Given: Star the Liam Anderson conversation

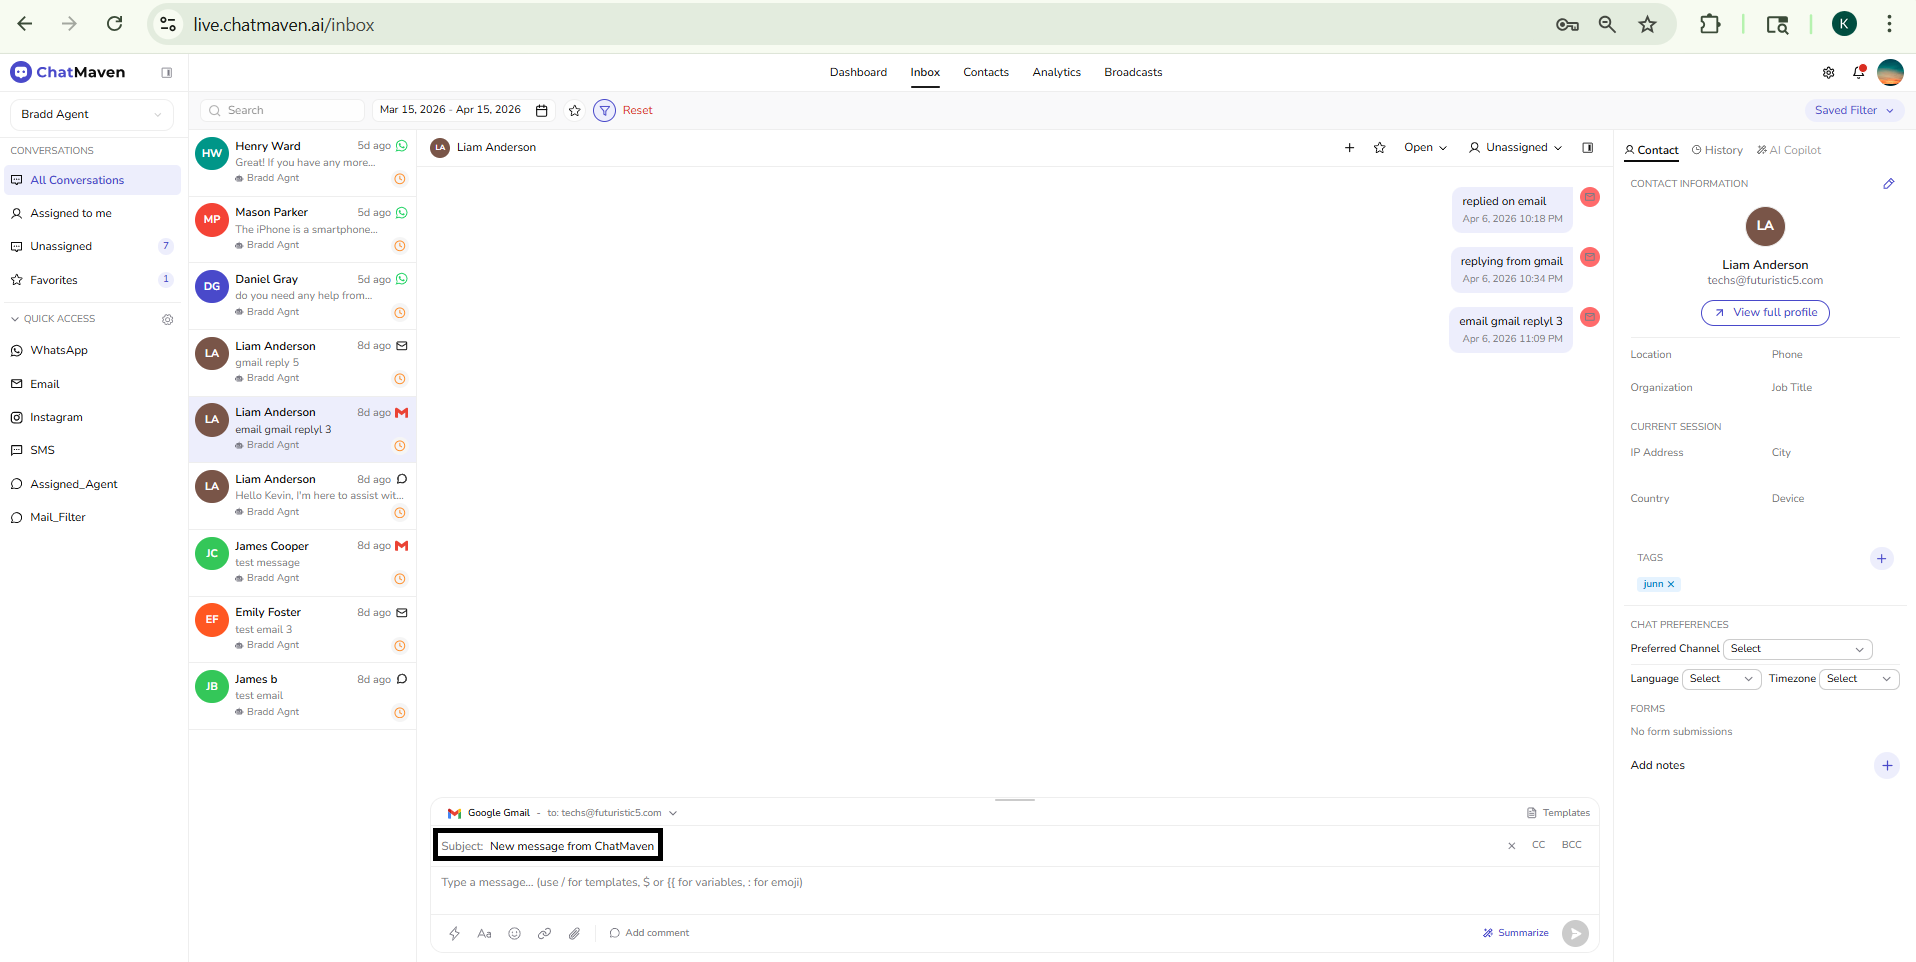Looking at the screenshot, I should [x=1379, y=148].
